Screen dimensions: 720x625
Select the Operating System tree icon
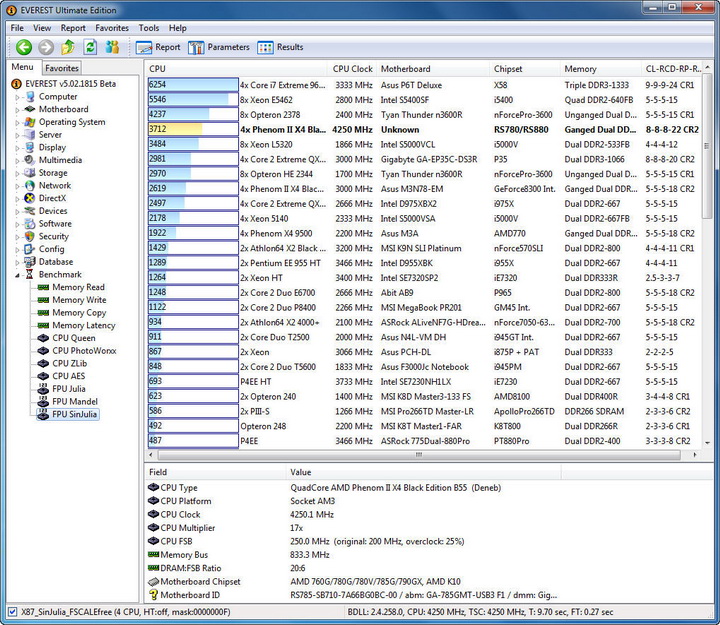pos(30,122)
